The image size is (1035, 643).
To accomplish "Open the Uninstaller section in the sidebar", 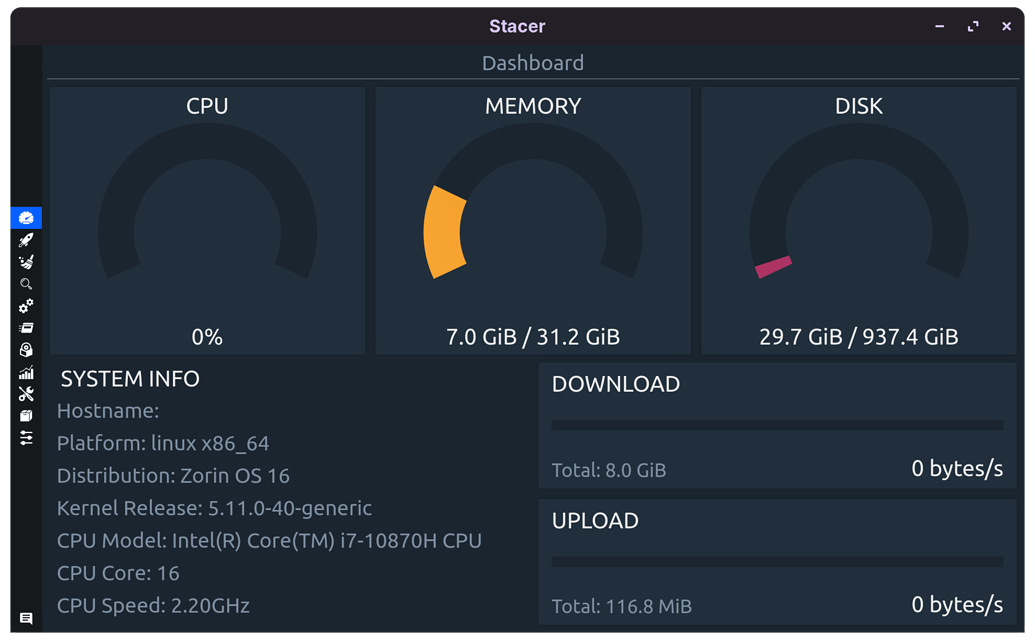I will pyautogui.click(x=25, y=350).
